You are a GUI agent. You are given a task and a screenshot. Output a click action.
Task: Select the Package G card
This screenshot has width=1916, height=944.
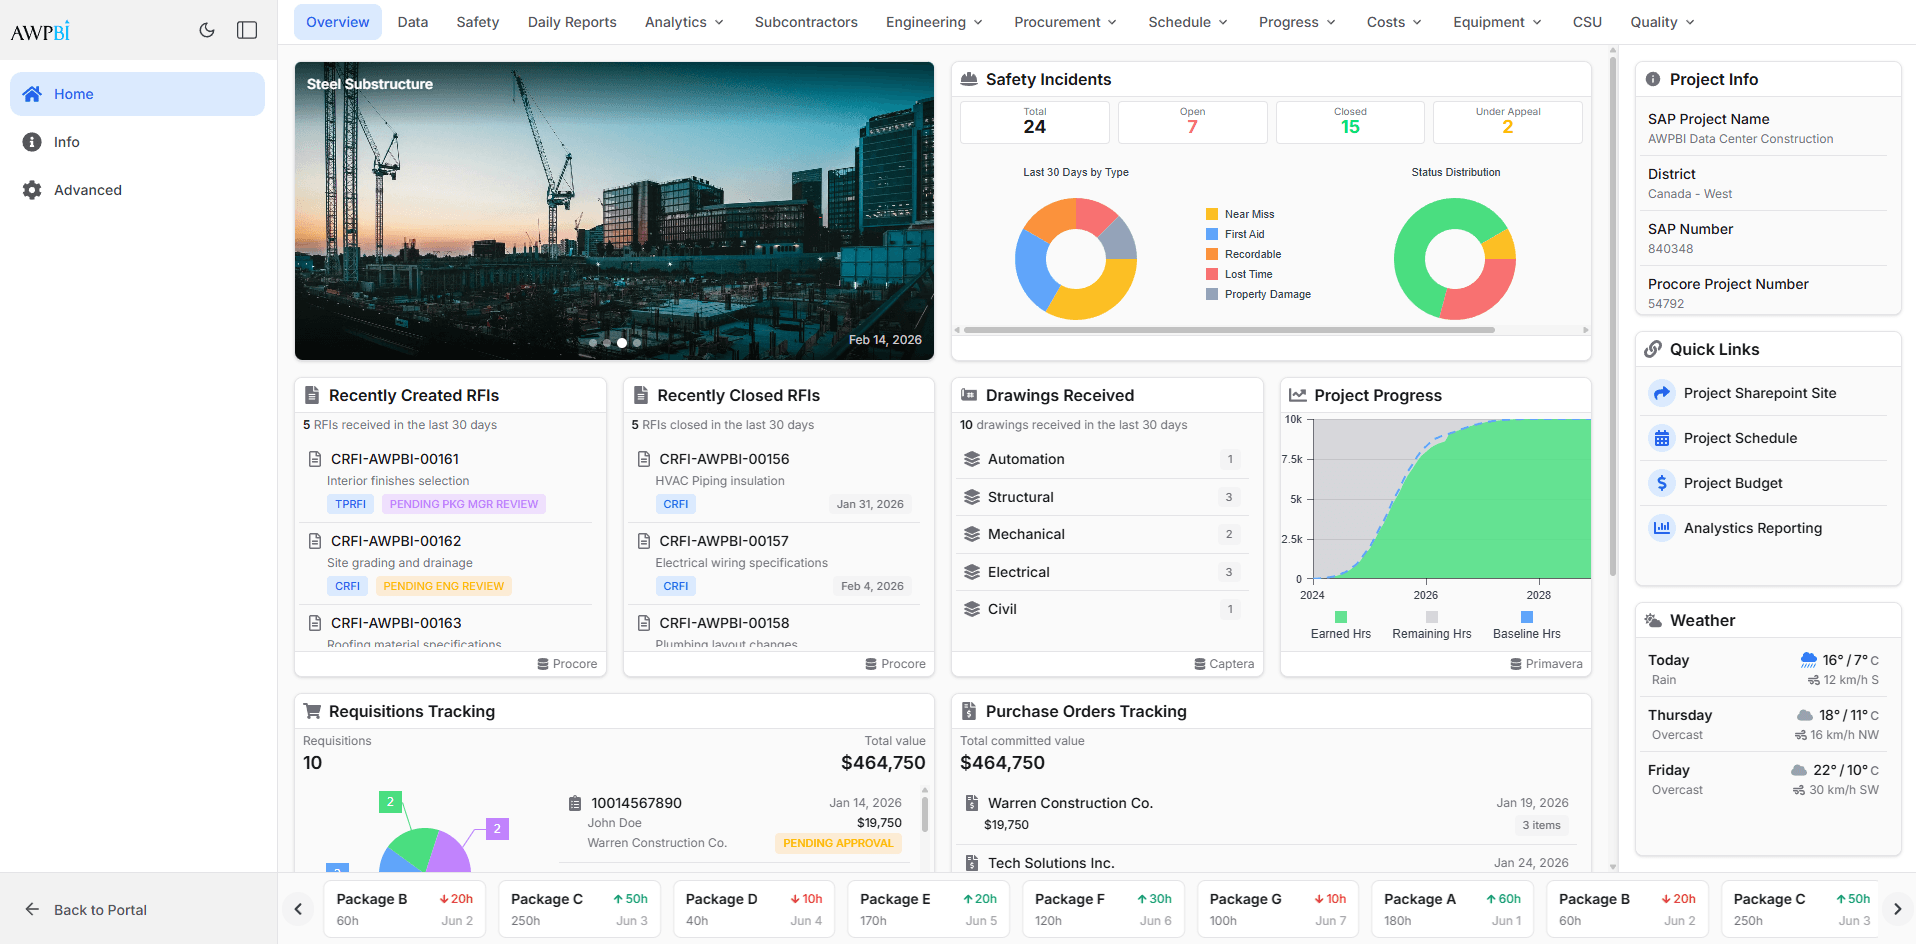1278,909
